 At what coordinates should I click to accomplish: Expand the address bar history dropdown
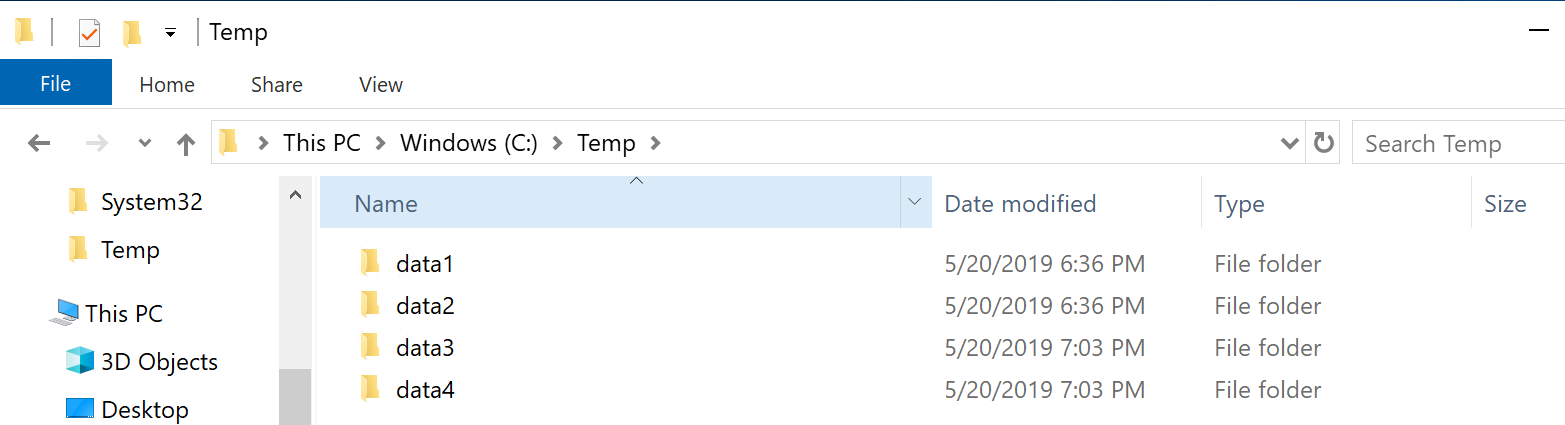tap(1290, 143)
